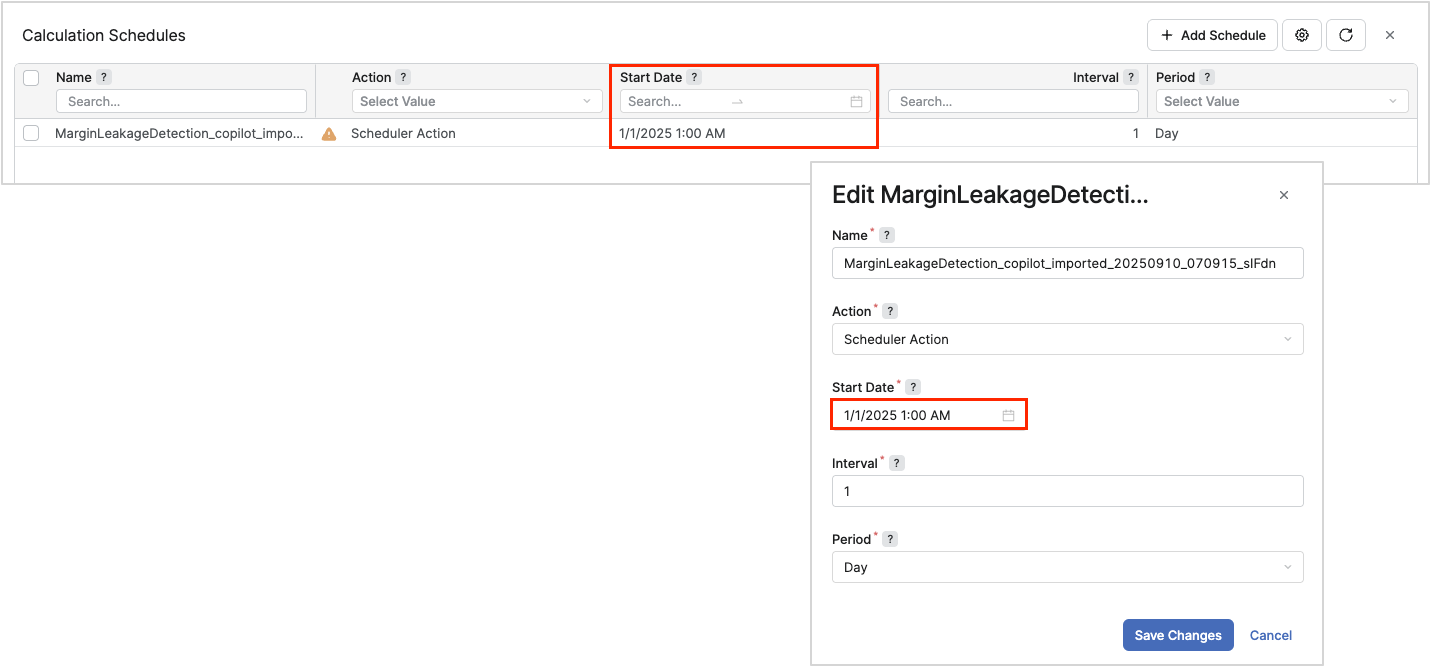This screenshot has height=667, width=1431.
Task: Open the table settings gear icon
Action: click(x=1302, y=35)
